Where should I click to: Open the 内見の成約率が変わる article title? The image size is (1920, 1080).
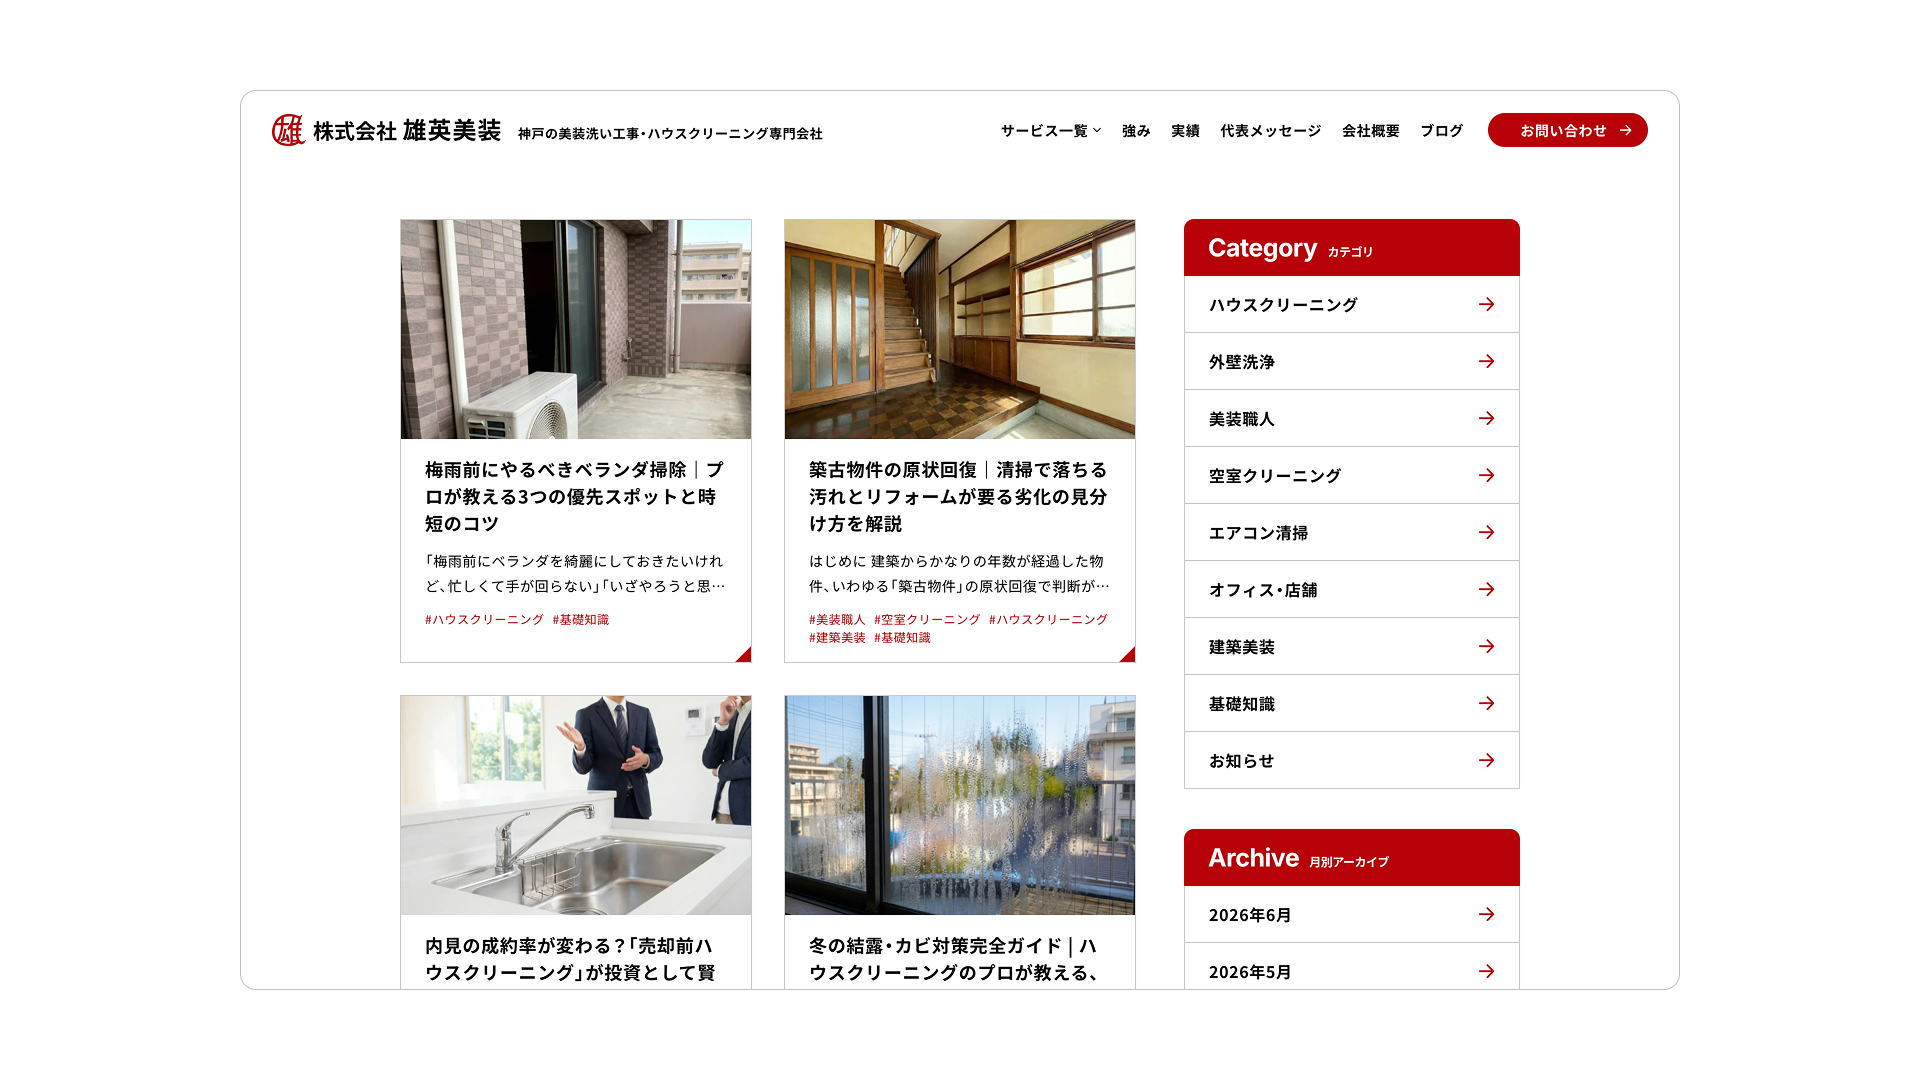point(570,960)
